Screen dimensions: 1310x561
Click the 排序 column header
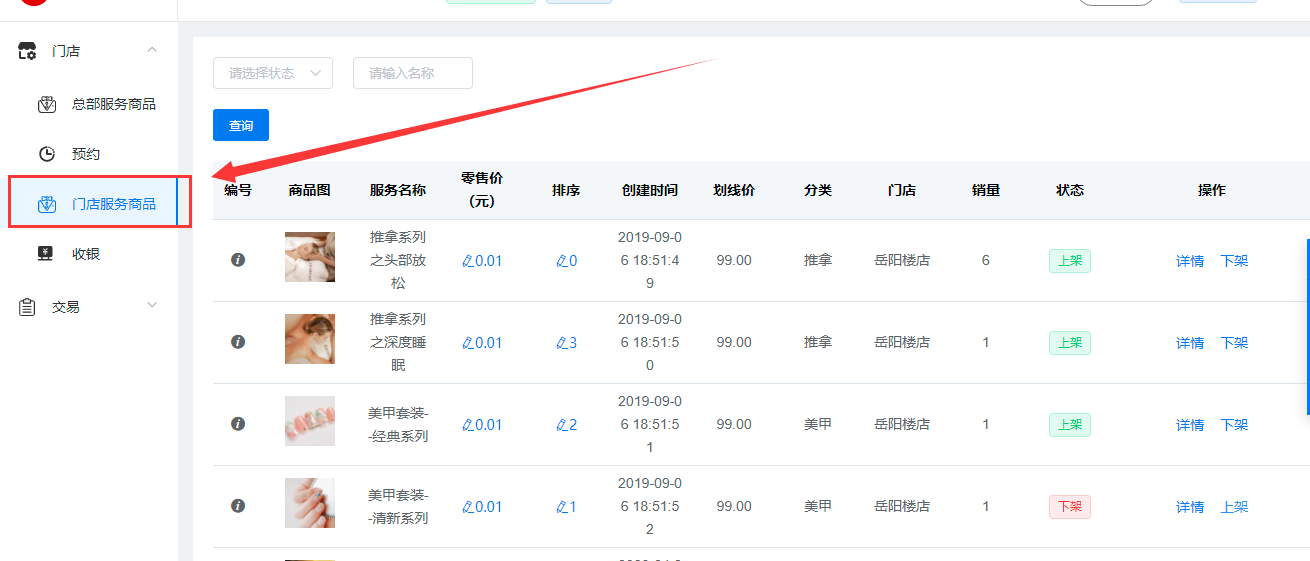click(x=566, y=190)
